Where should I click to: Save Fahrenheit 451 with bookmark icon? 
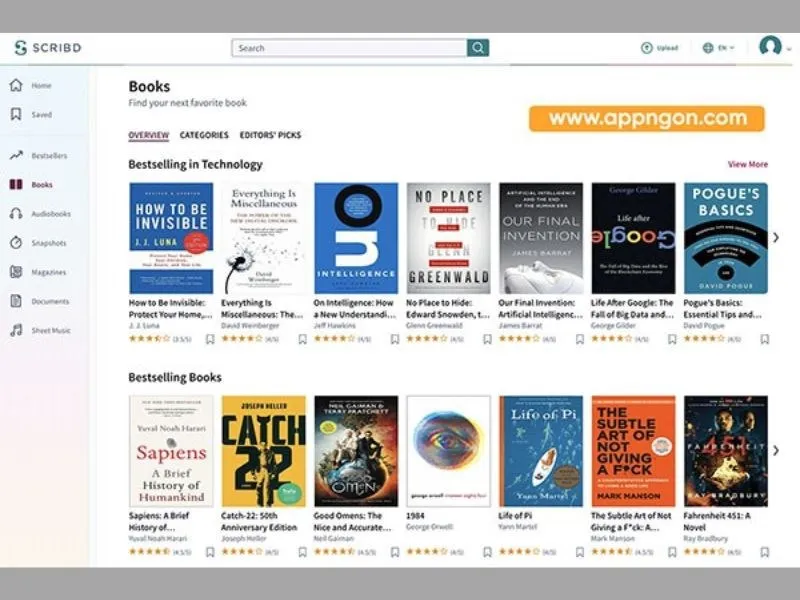(x=764, y=552)
